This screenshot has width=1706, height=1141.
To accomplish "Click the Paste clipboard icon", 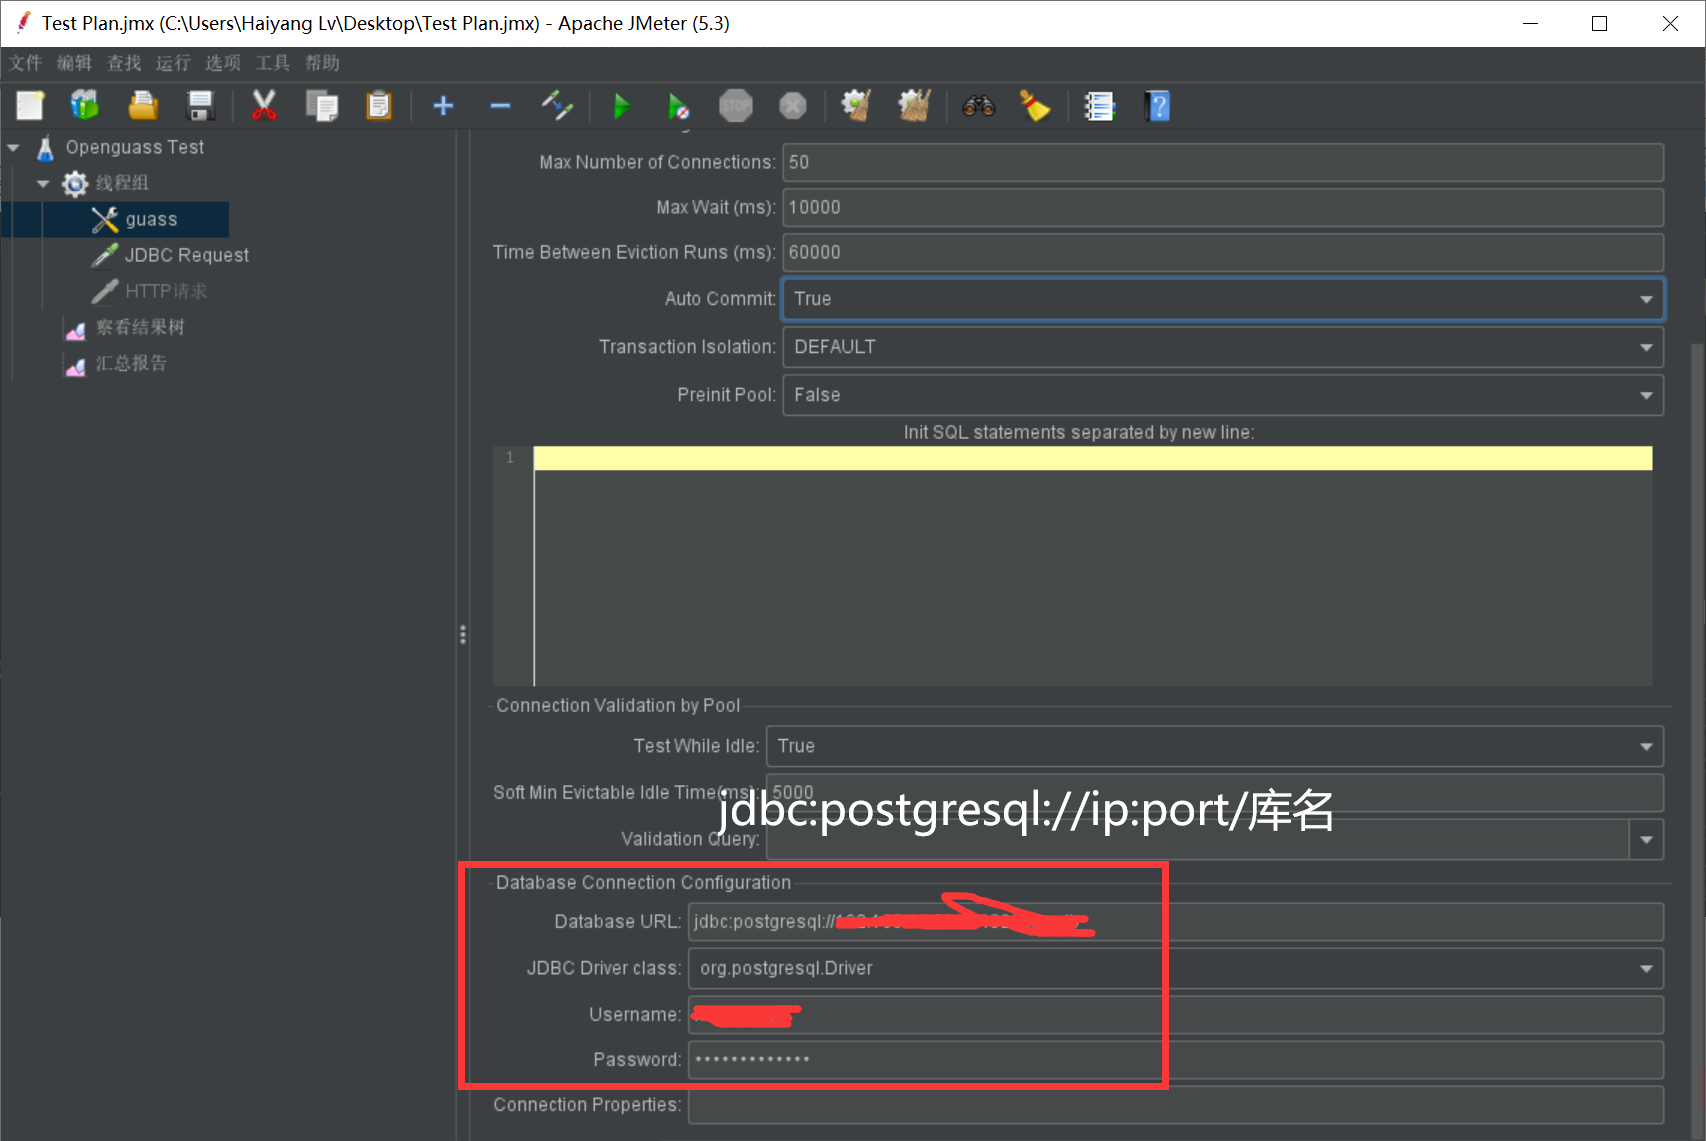I will click(379, 105).
